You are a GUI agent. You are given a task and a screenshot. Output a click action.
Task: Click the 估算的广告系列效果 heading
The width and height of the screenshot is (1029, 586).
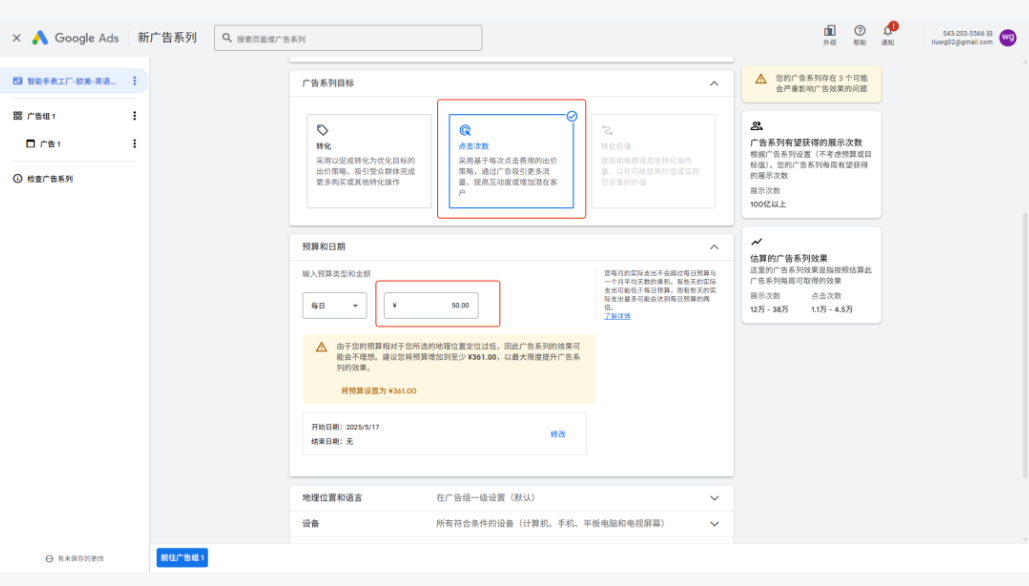789,258
